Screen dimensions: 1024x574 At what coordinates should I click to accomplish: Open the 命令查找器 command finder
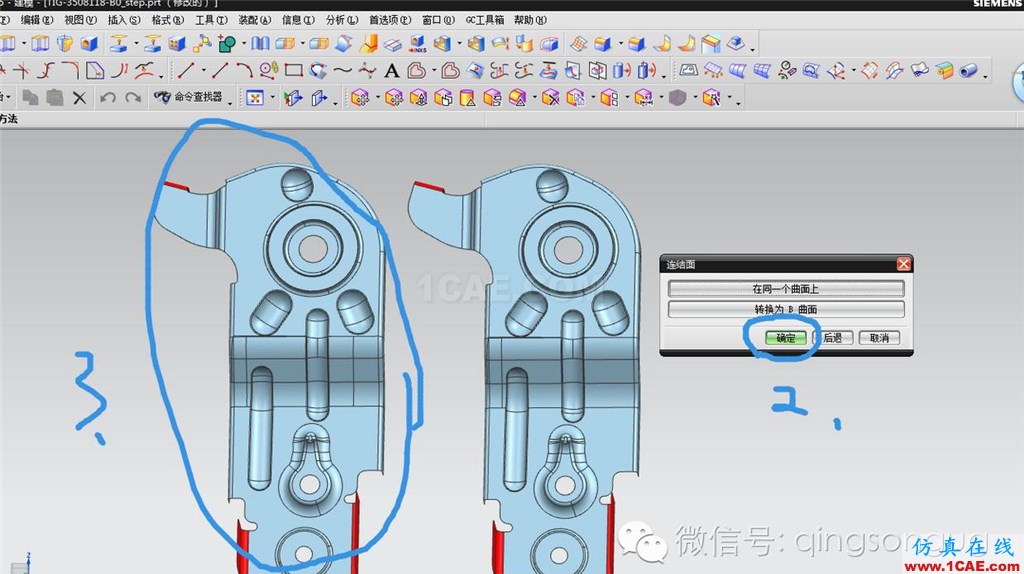coord(188,97)
